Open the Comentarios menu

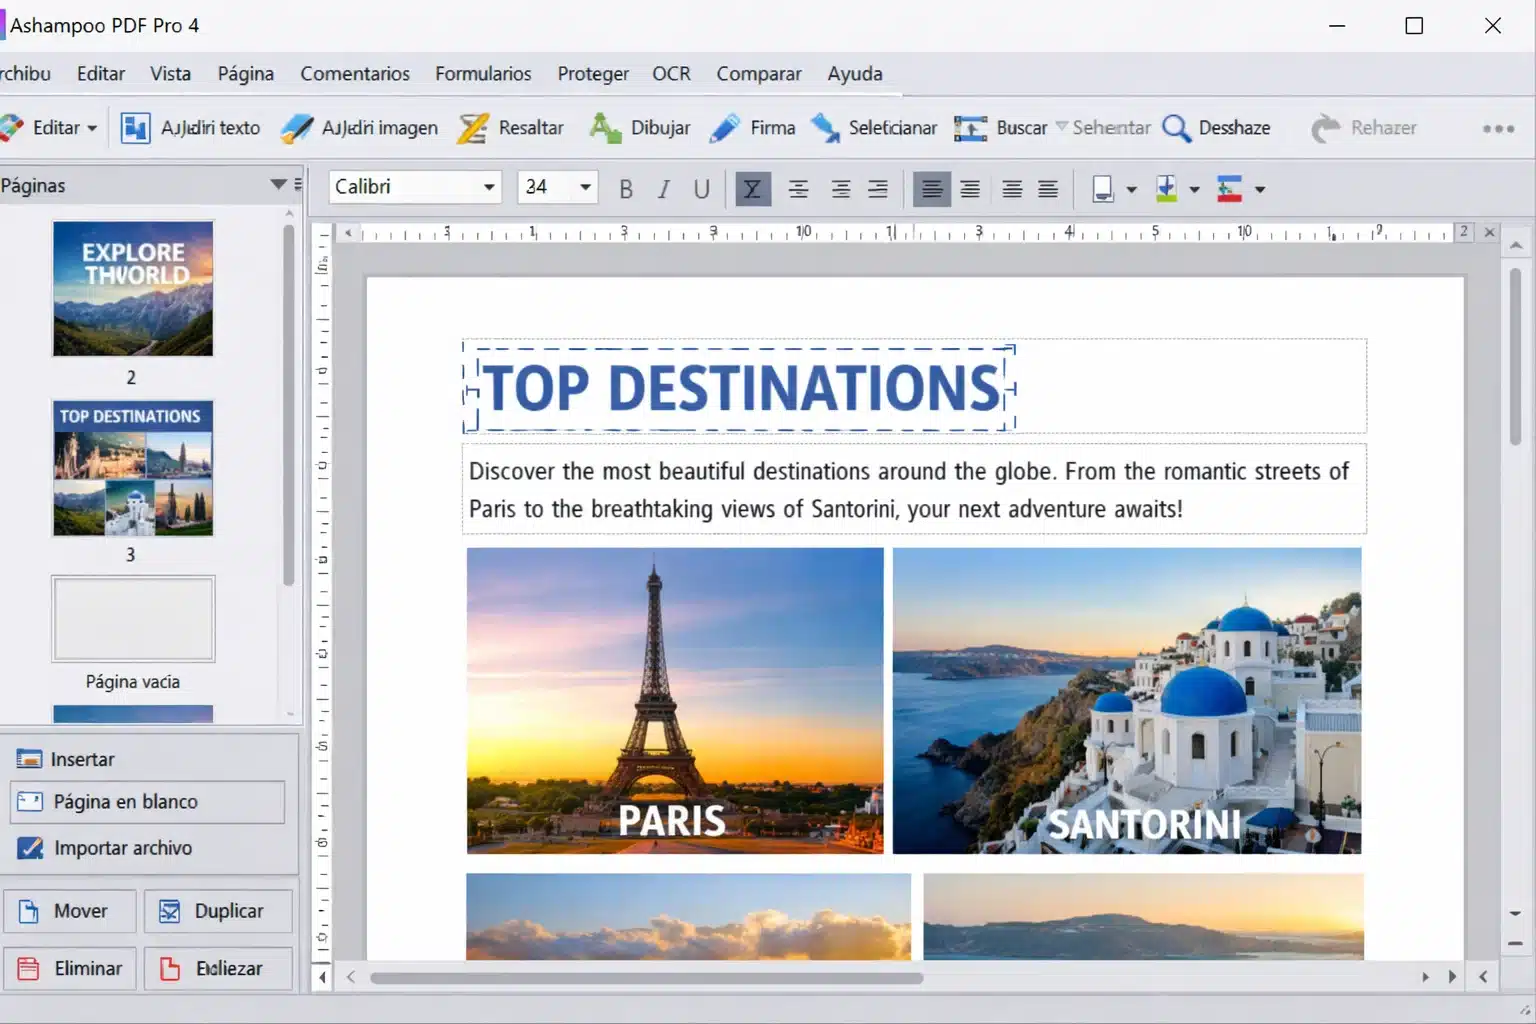tap(354, 74)
